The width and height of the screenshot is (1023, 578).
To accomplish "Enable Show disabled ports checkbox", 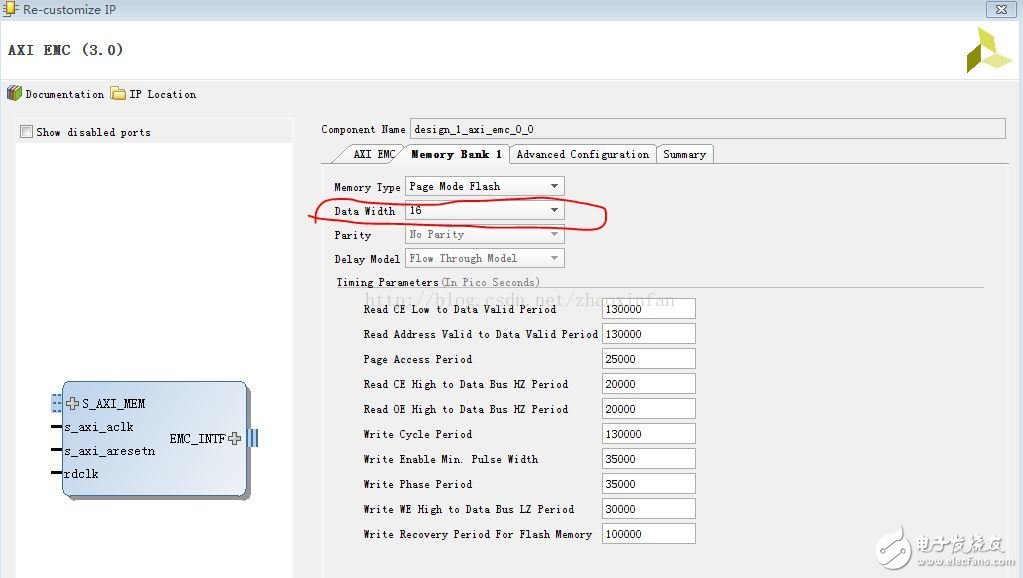I will click(x=27, y=132).
